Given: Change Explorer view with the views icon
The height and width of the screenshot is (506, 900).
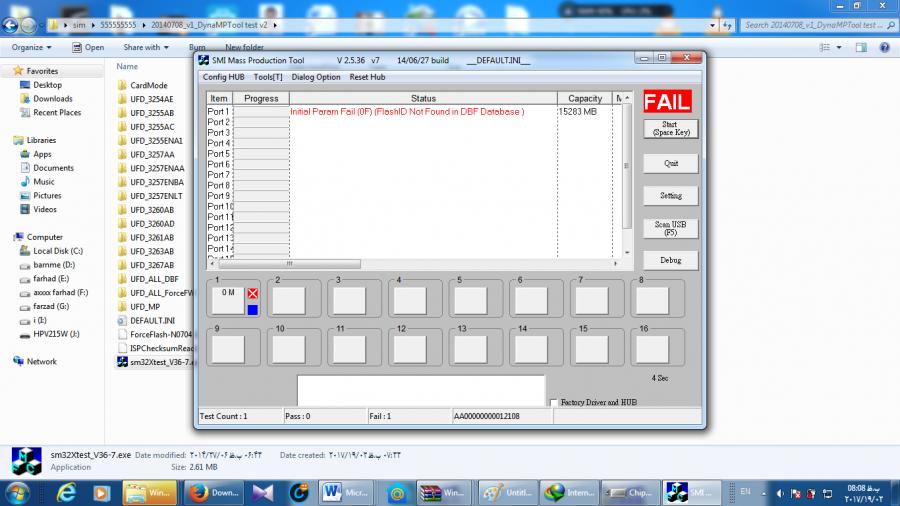Looking at the screenshot, I should pyautogui.click(x=825, y=47).
